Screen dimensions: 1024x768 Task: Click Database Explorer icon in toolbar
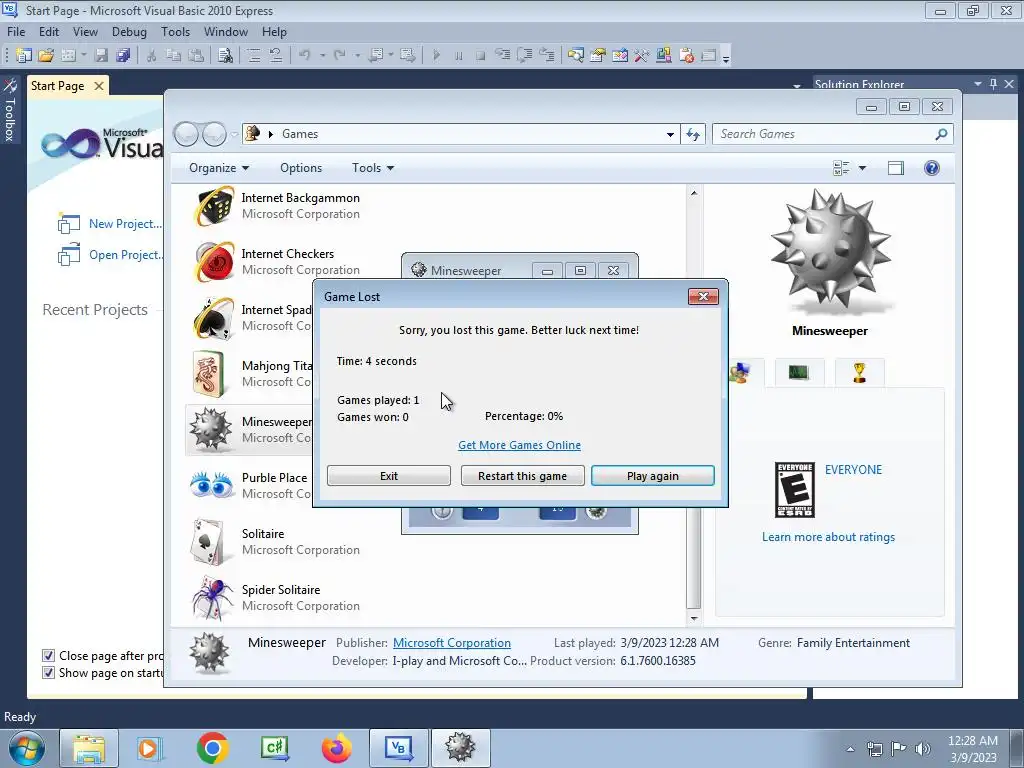664,56
